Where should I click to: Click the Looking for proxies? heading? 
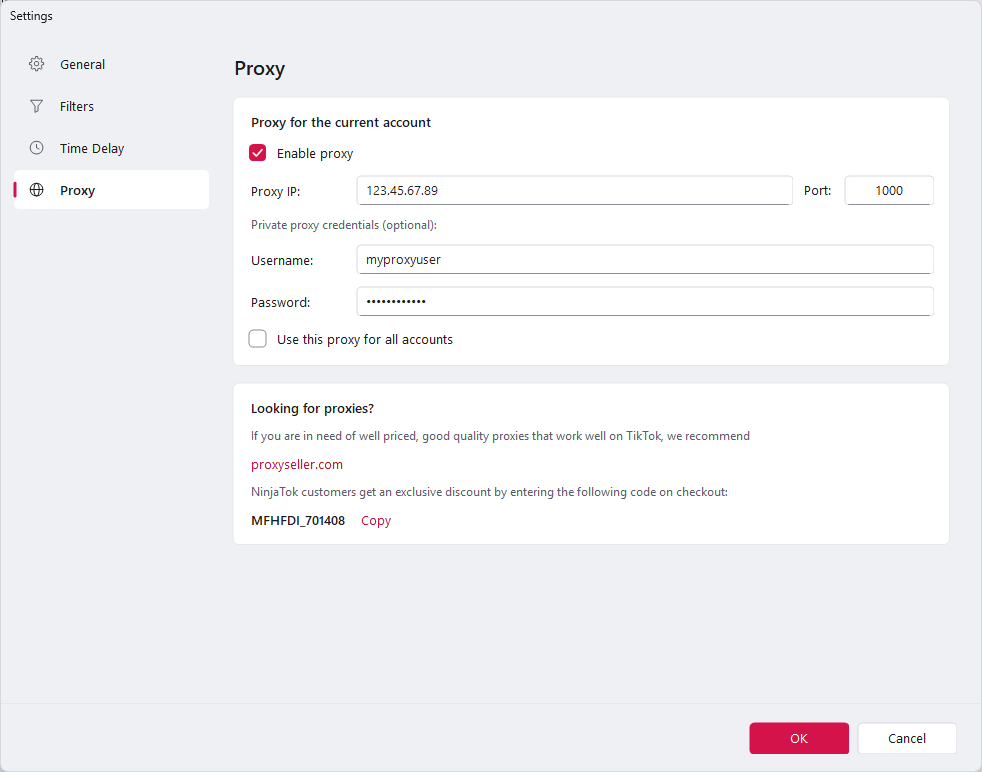pos(313,408)
